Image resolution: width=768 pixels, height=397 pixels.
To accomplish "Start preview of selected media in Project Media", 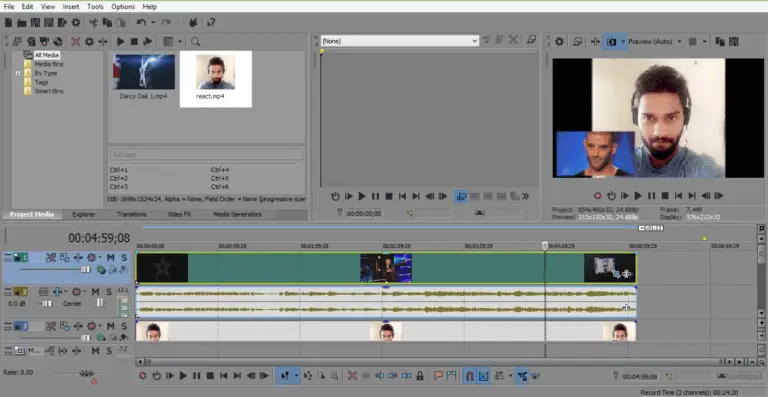I will pos(120,42).
